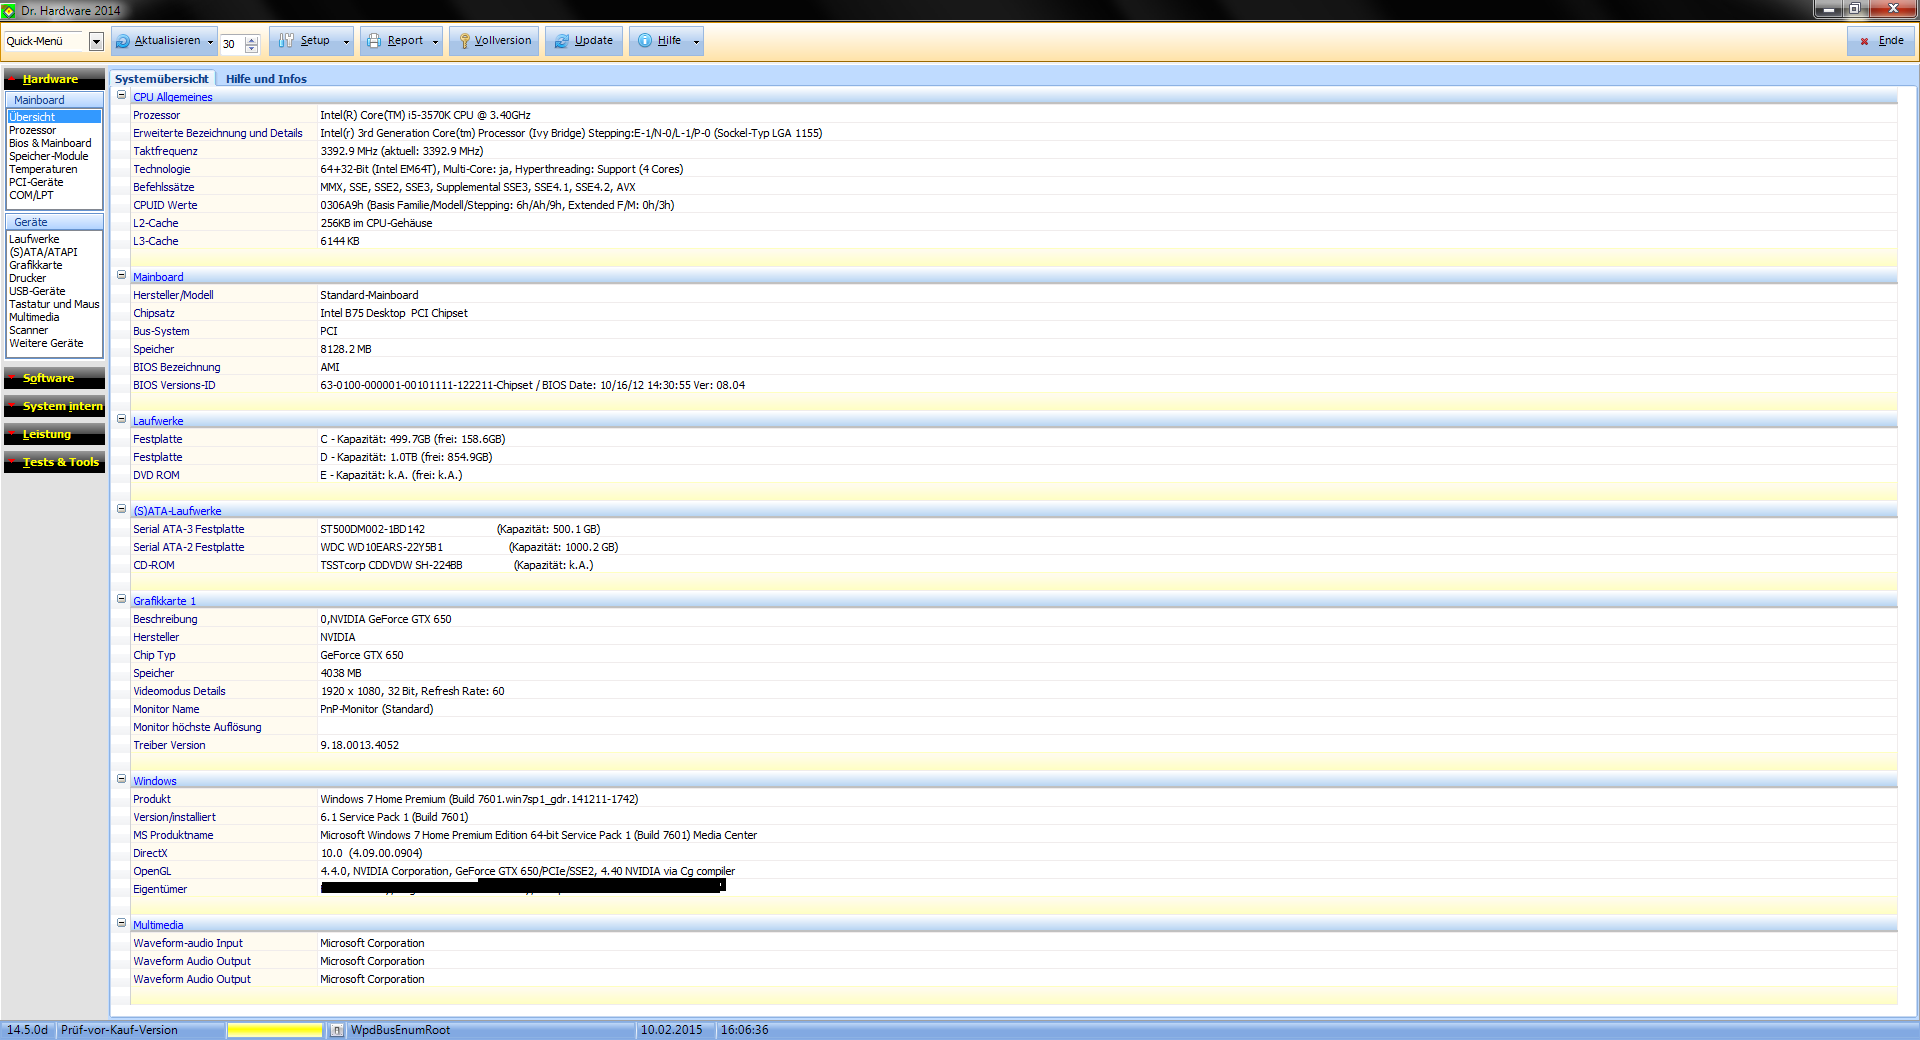The image size is (1920, 1040).
Task: Collapse the (S)ATA-Laufwerke section
Action: tap(122, 510)
